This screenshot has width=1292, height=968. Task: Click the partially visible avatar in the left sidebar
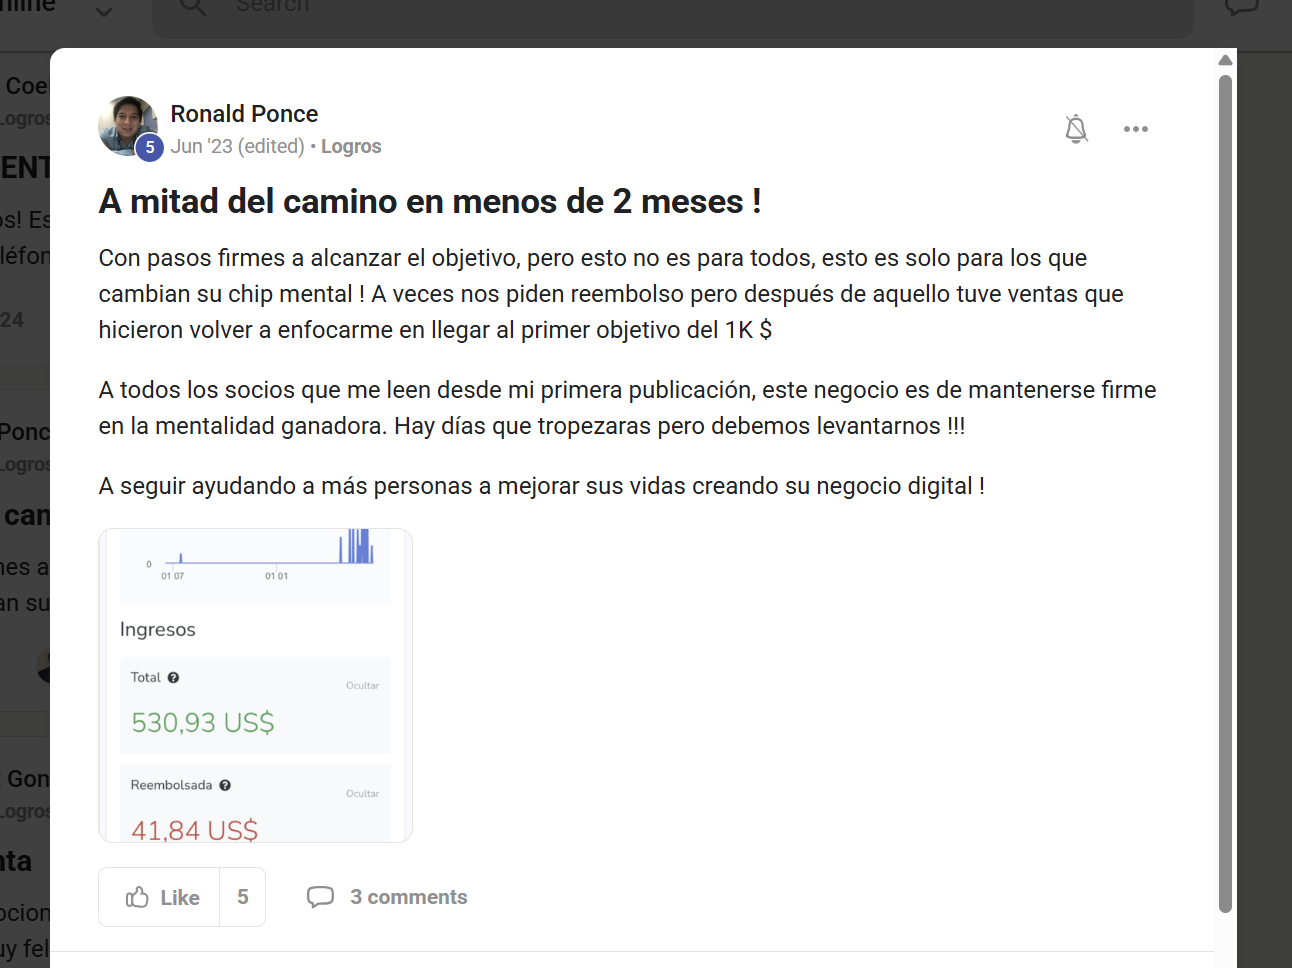[45, 665]
